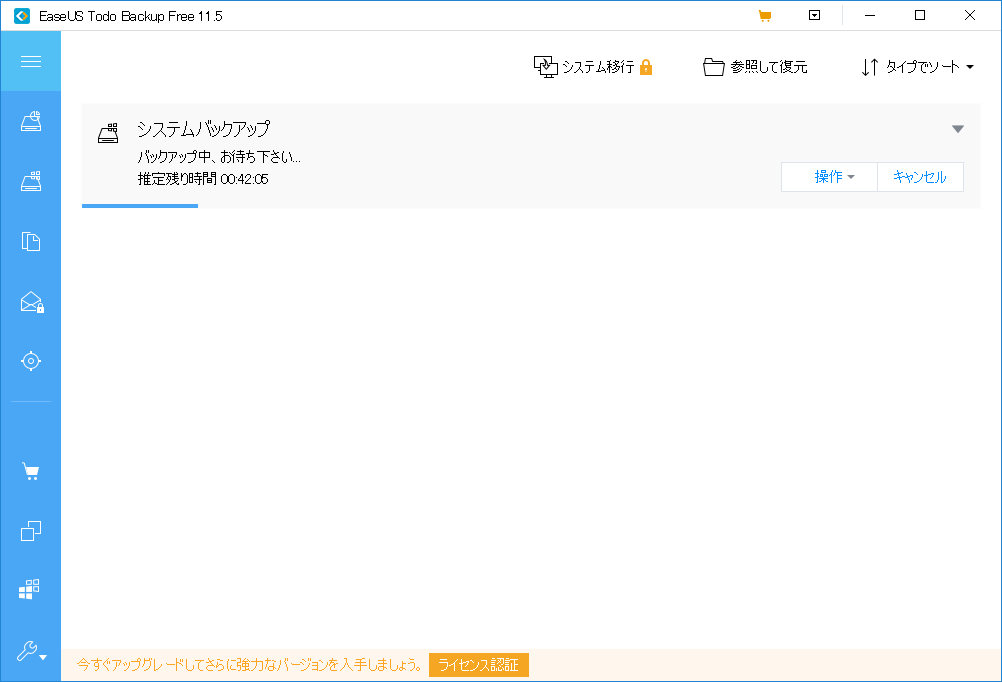Open the Tools wrench menu in the sidebar

point(31,651)
